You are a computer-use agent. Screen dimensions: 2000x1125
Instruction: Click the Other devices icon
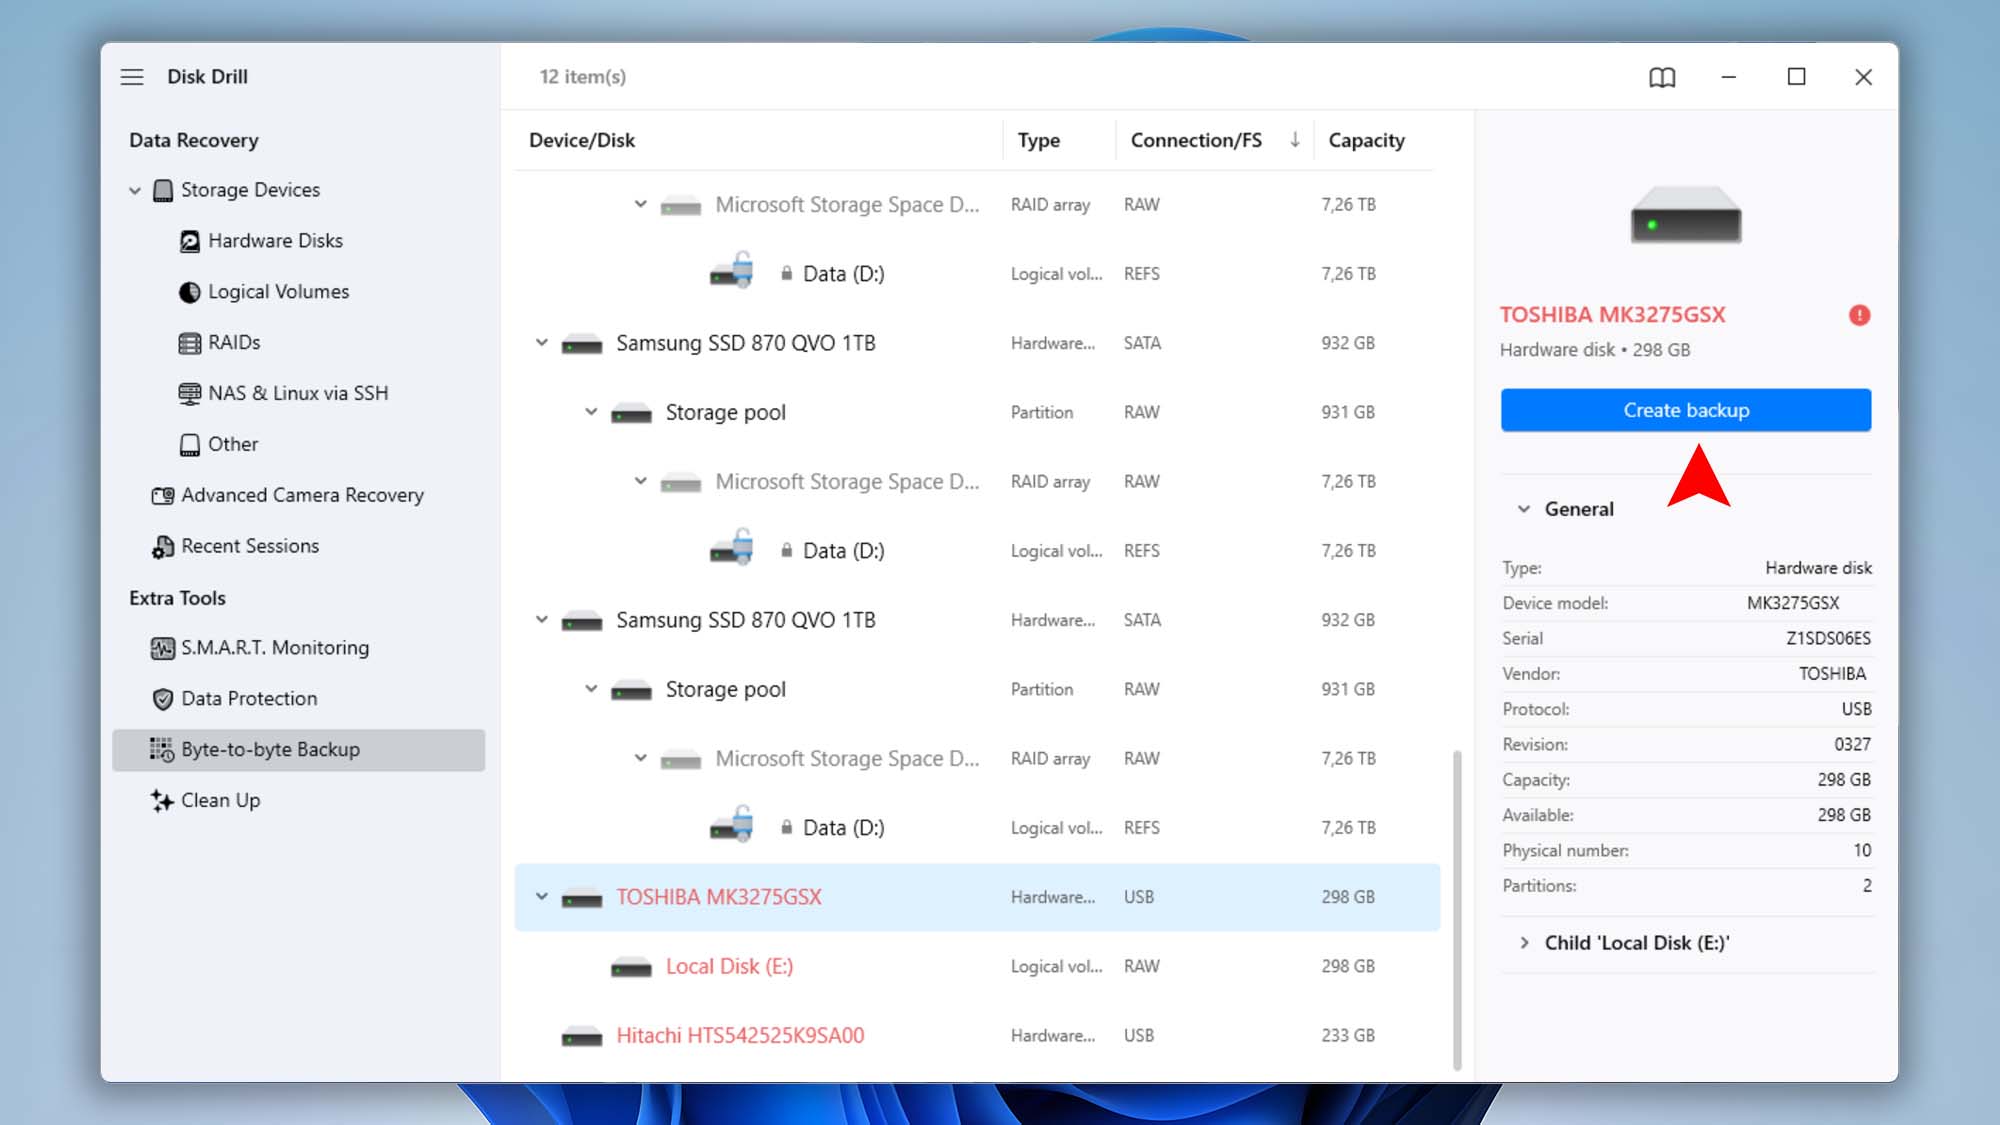pyautogui.click(x=190, y=445)
